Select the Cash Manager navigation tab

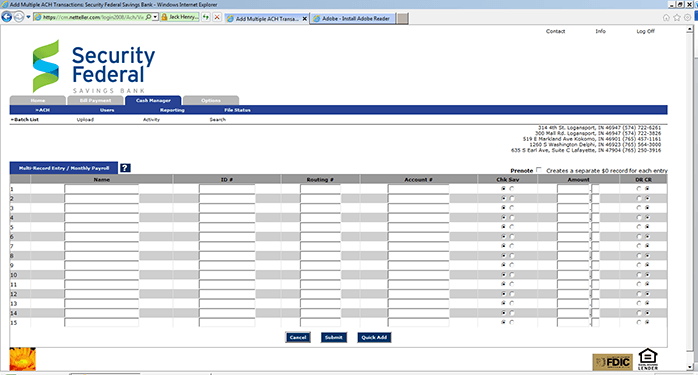point(153,101)
